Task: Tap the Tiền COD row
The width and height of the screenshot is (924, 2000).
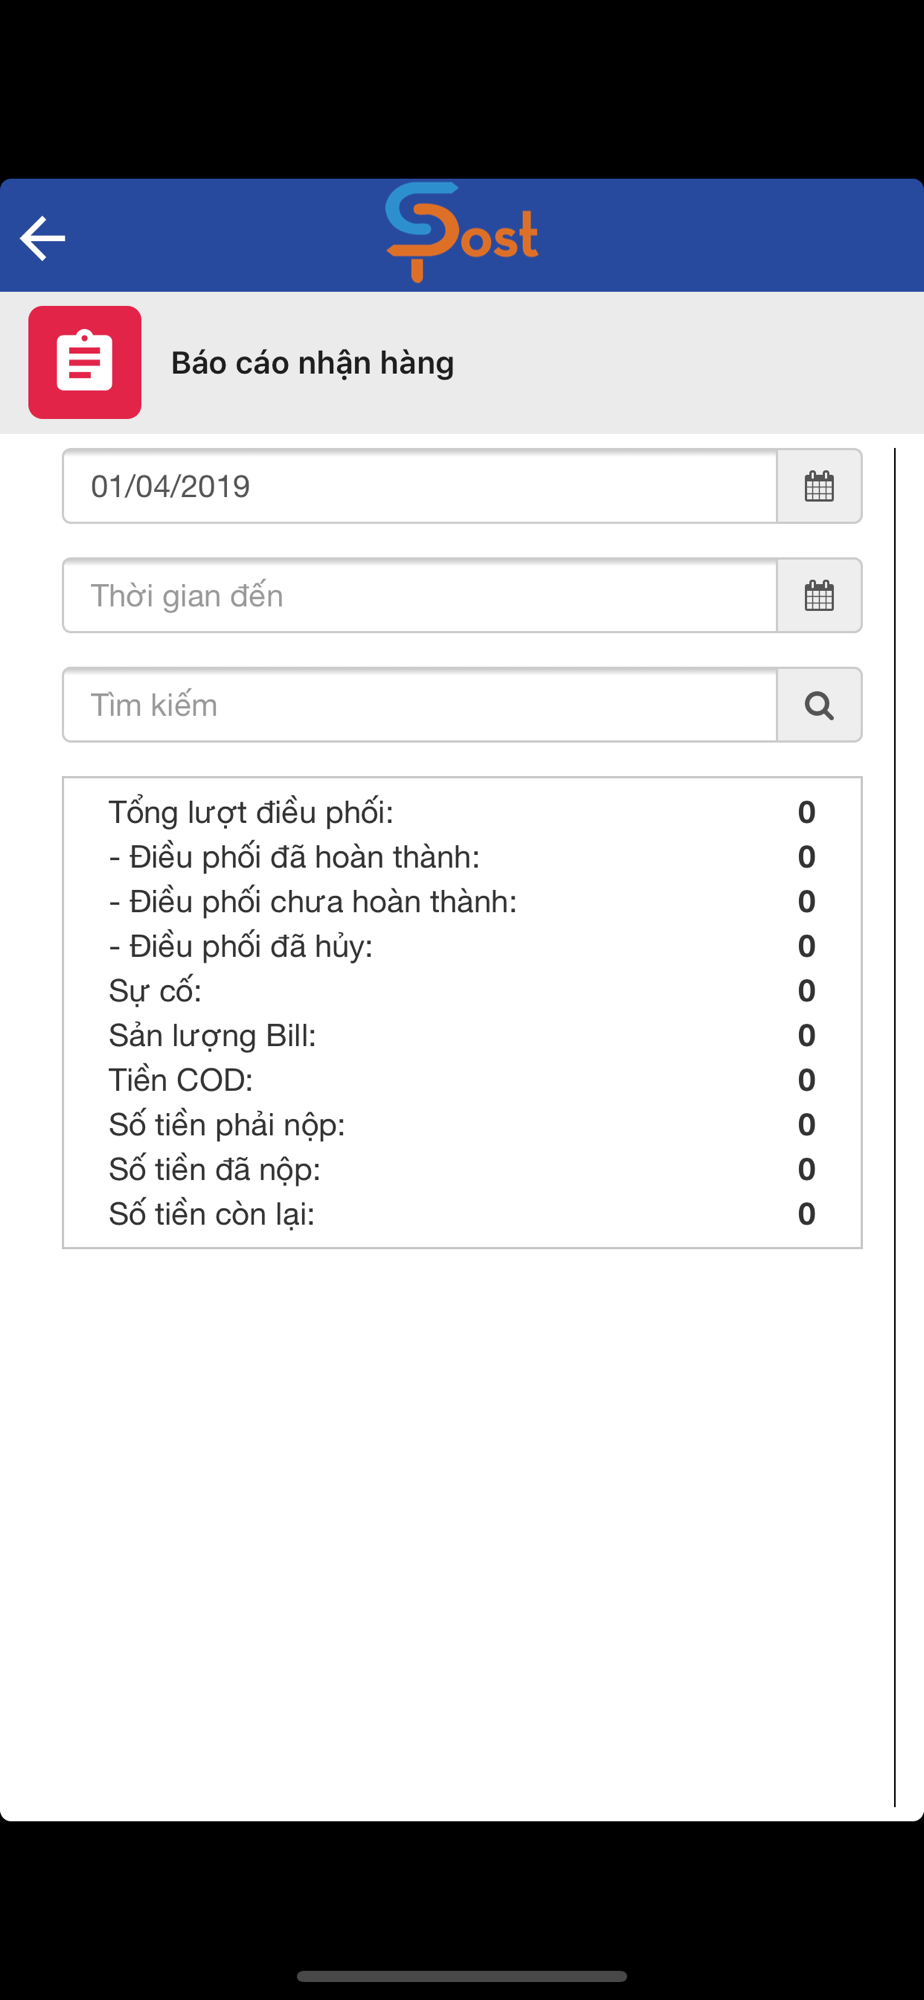Action: click(462, 1080)
